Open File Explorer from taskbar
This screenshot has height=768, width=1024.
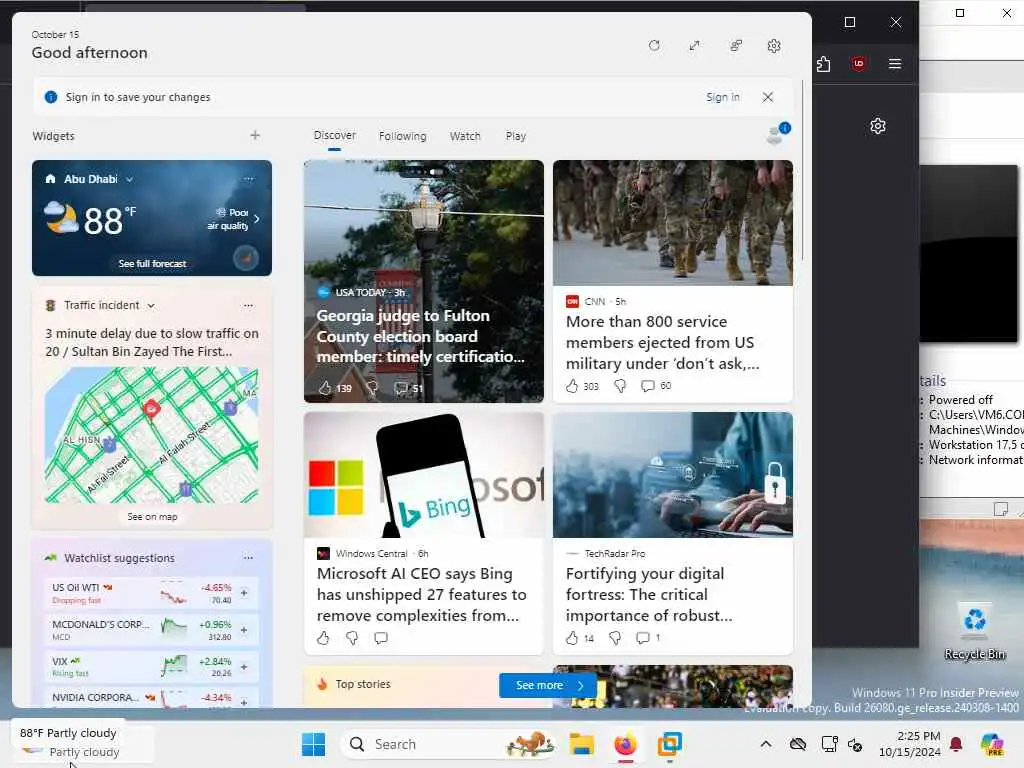[581, 744]
